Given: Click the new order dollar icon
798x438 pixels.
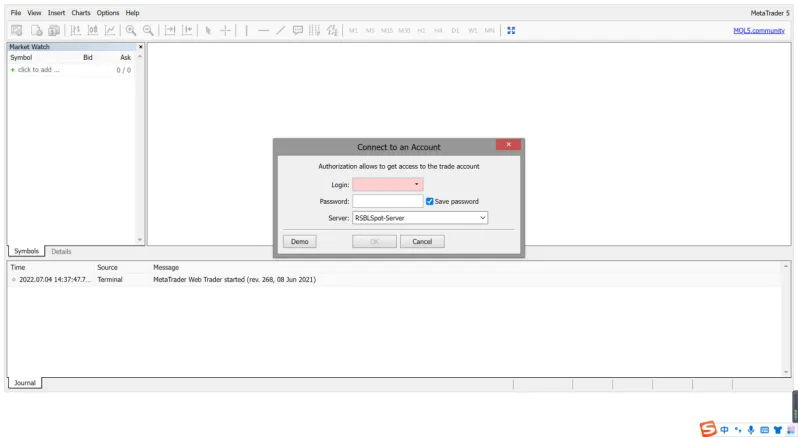Looking at the screenshot, I should (x=53, y=31).
